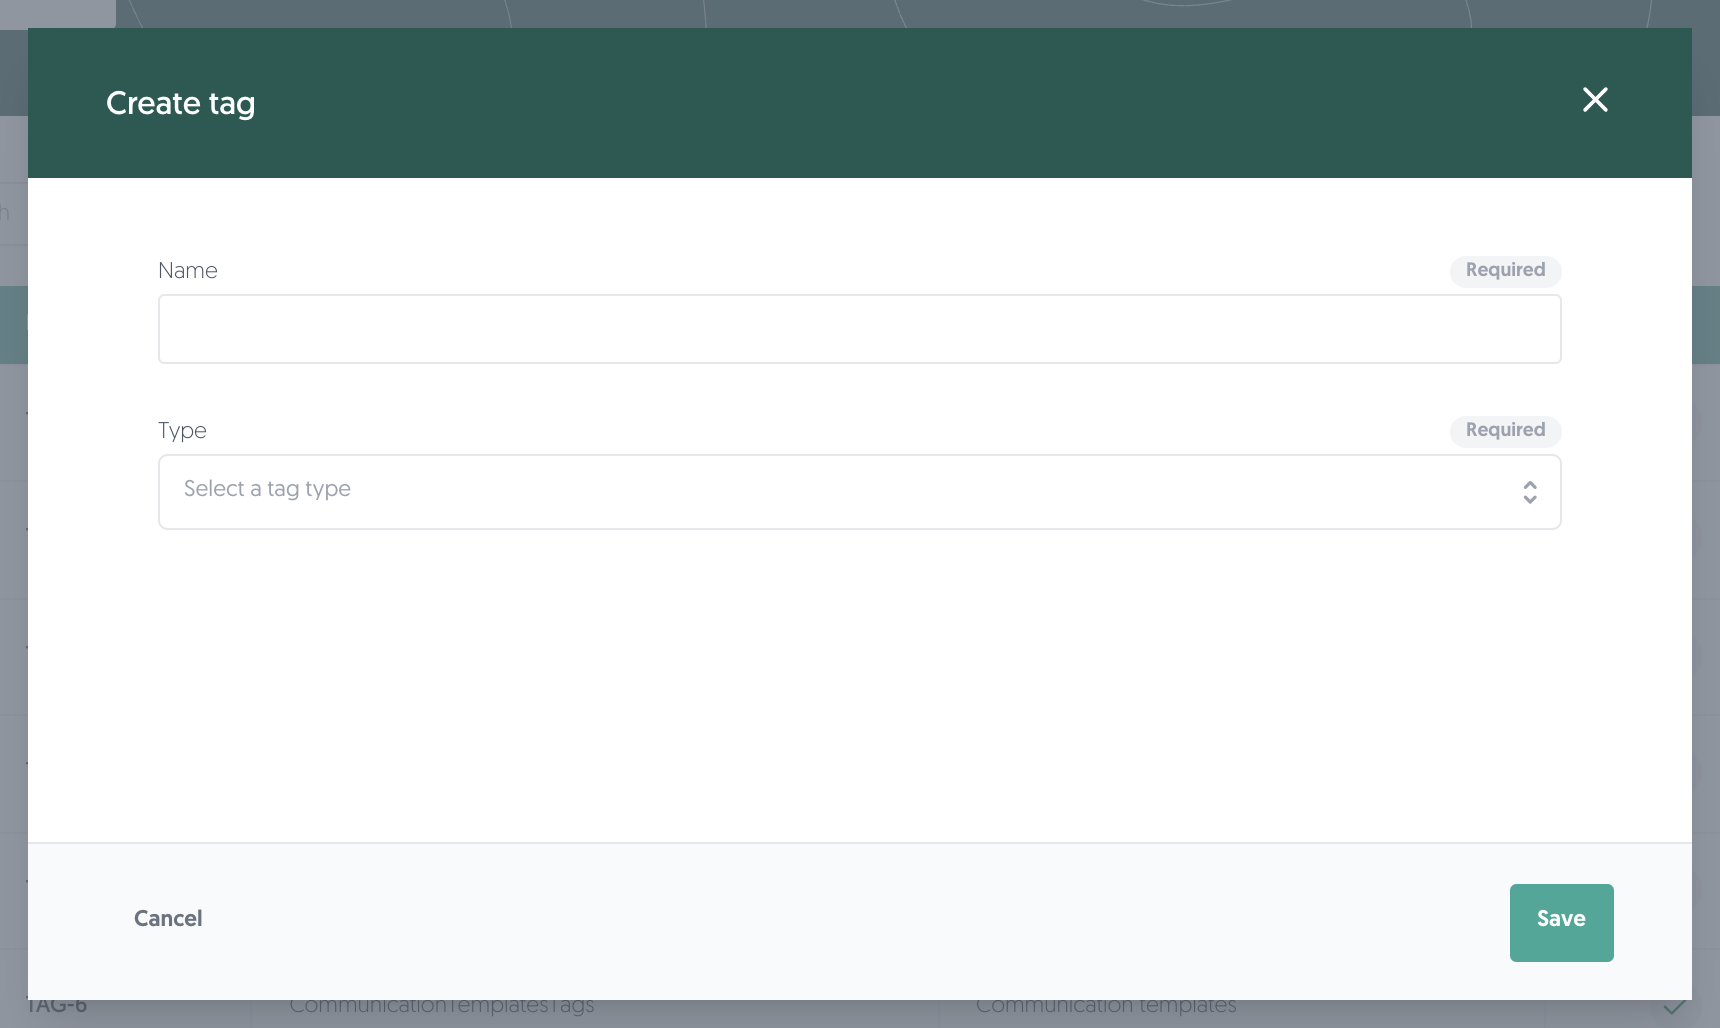Save the new tag

(x=1561, y=923)
